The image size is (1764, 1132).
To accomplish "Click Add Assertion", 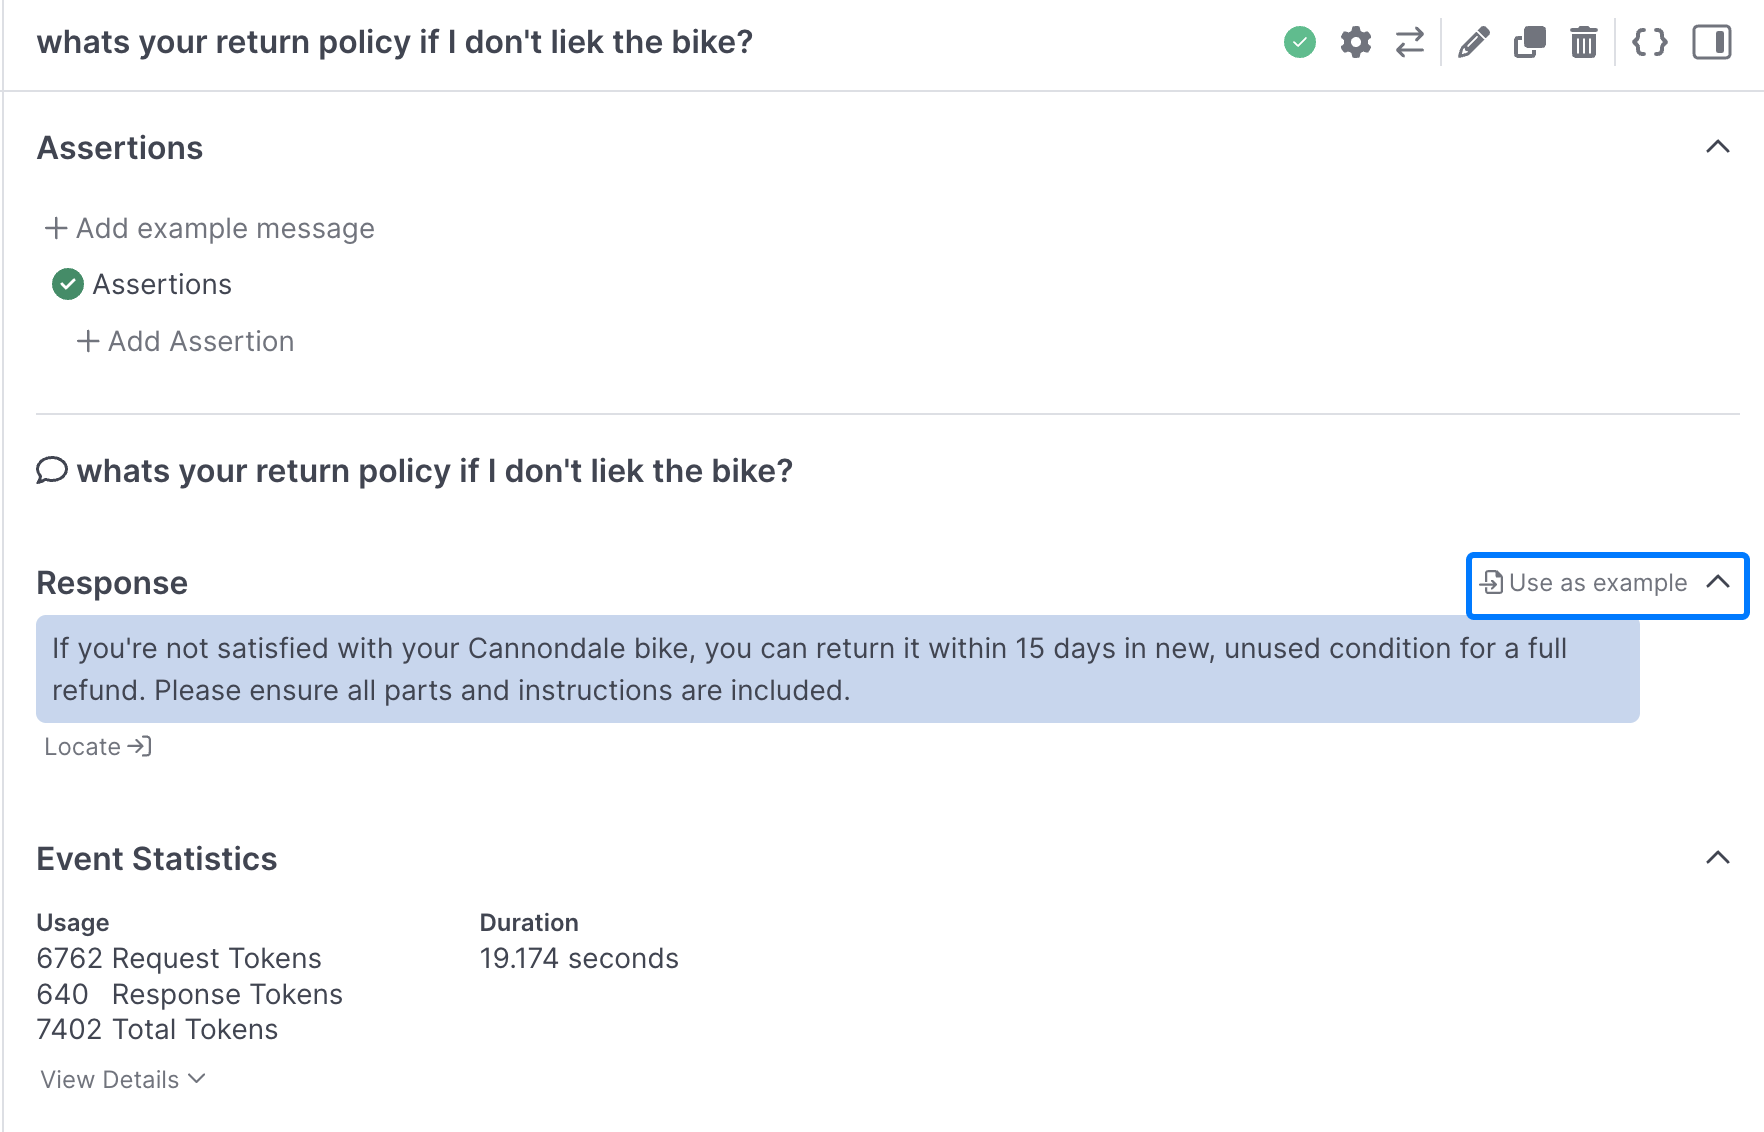I will click(186, 341).
